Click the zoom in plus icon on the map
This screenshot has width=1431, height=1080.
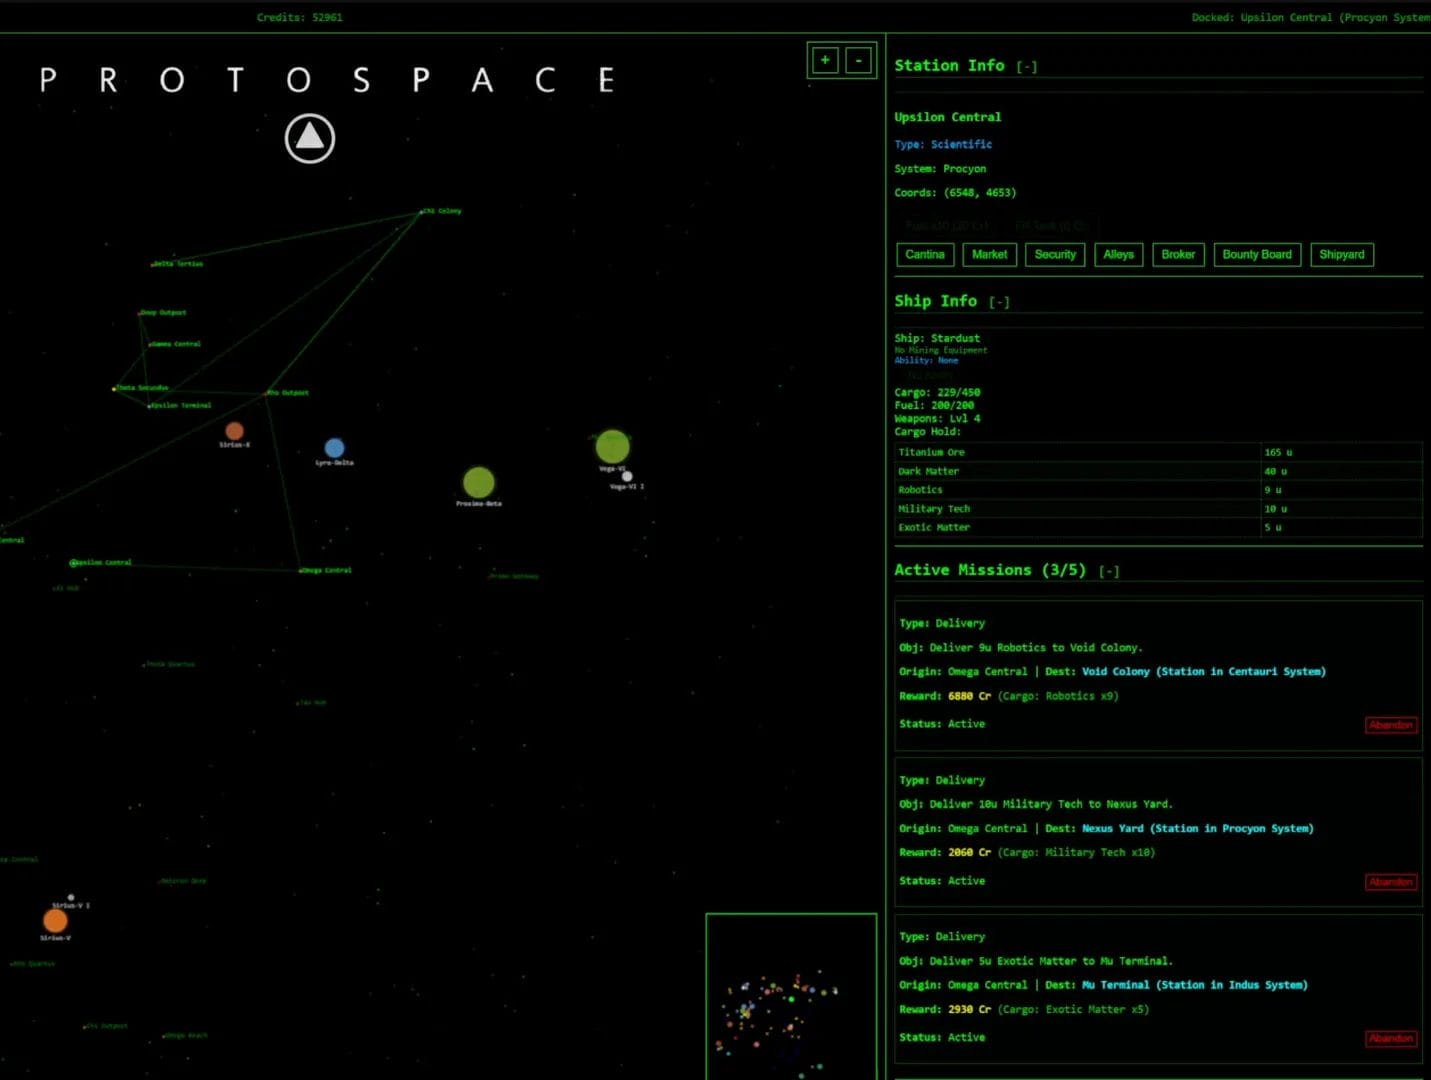coord(824,60)
